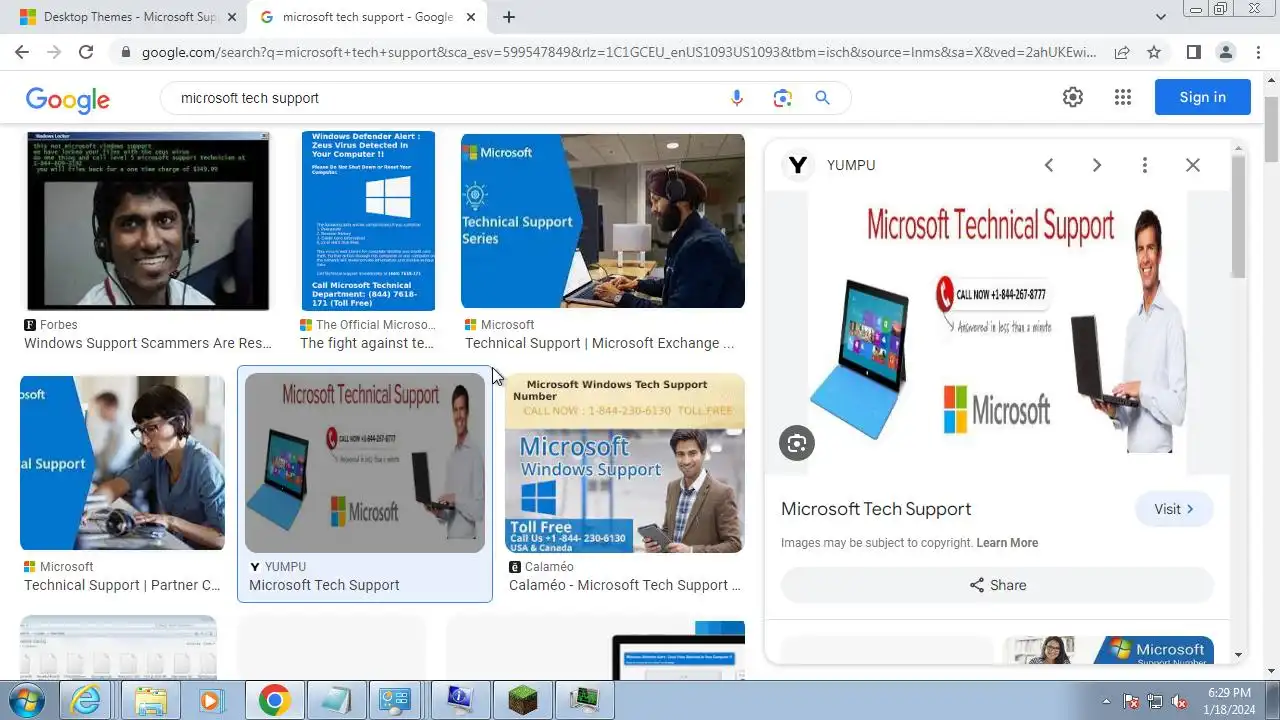
Task: Click the Windows Start orb
Action: pos(27,700)
